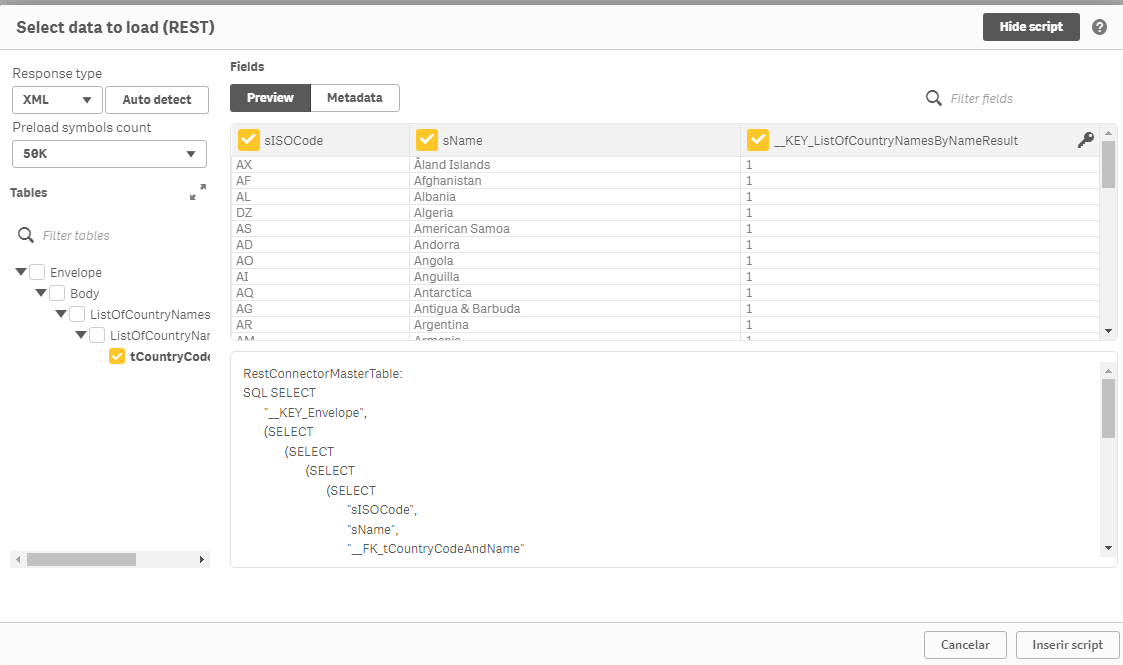Click the script pane scrollbar down arrow
This screenshot has height=665, width=1123.
tap(1109, 548)
